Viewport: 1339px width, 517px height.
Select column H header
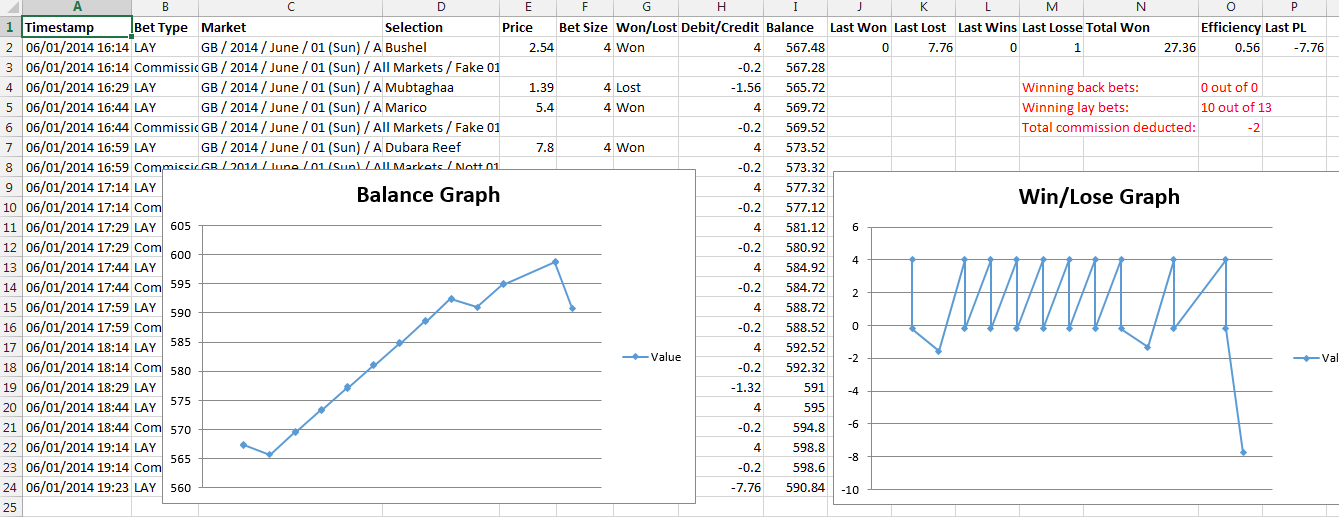[721, 8]
